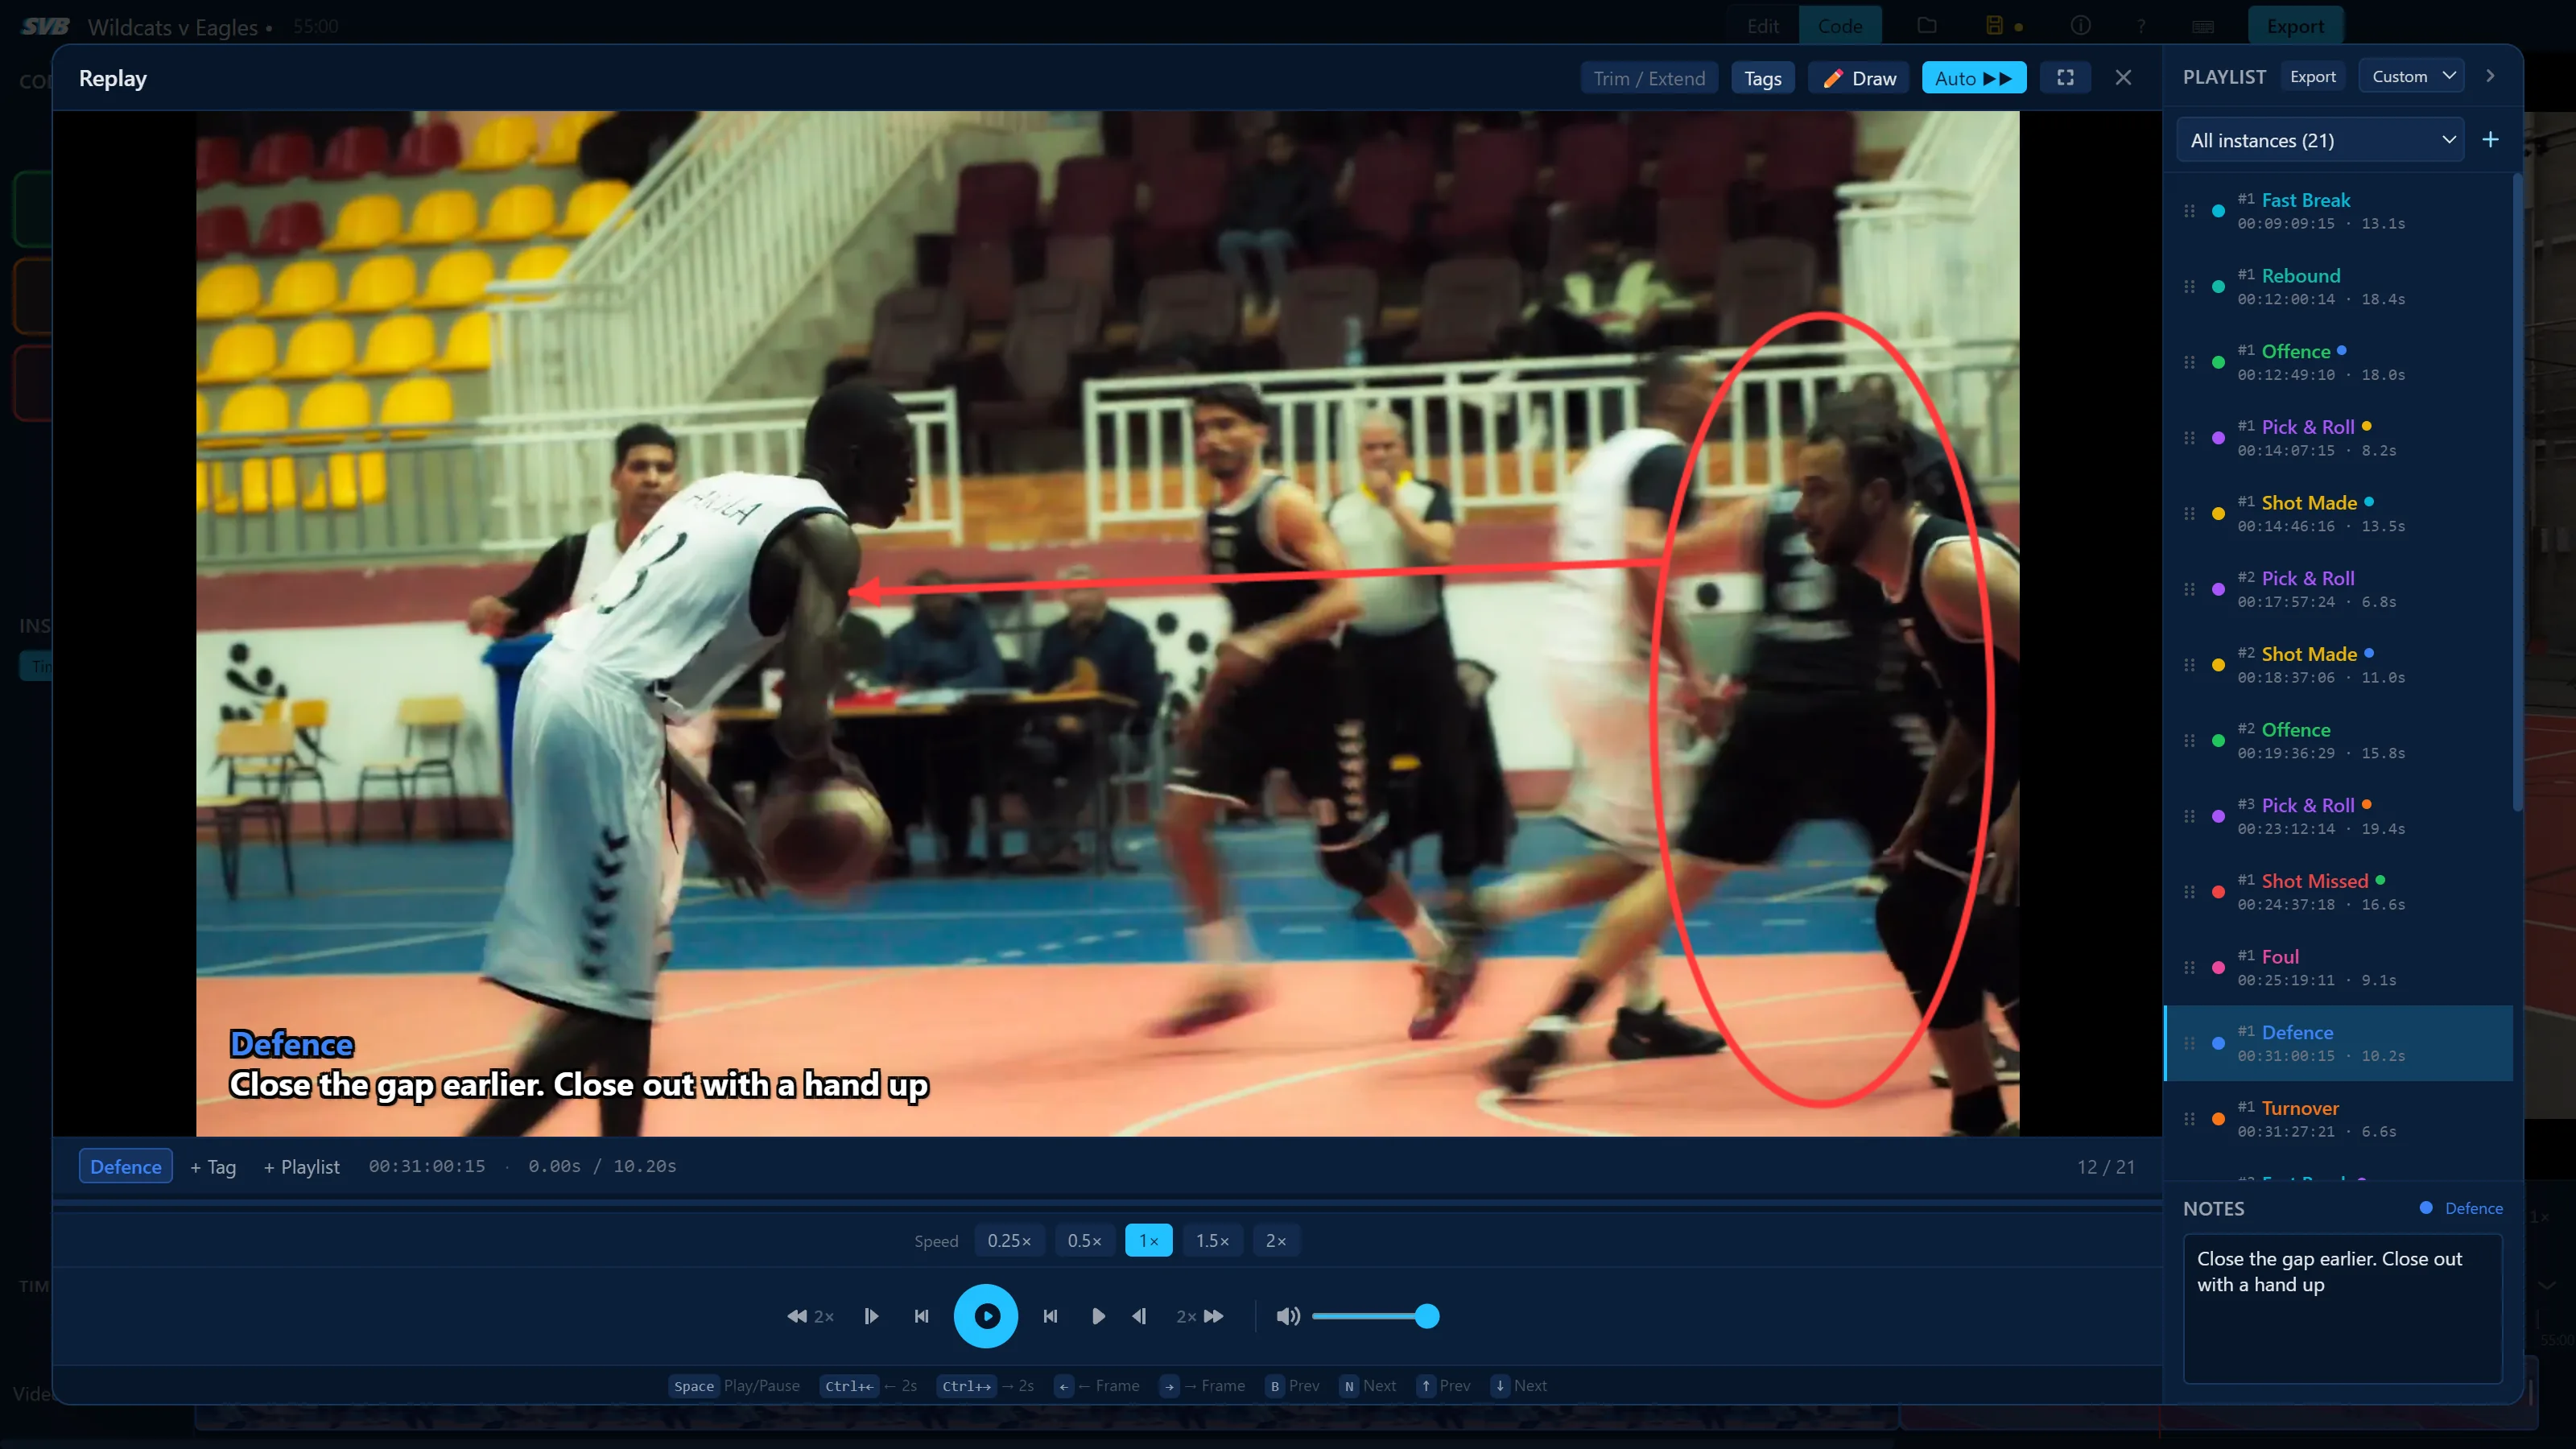Select #1 Turnover playlist item

(x=2338, y=1119)
